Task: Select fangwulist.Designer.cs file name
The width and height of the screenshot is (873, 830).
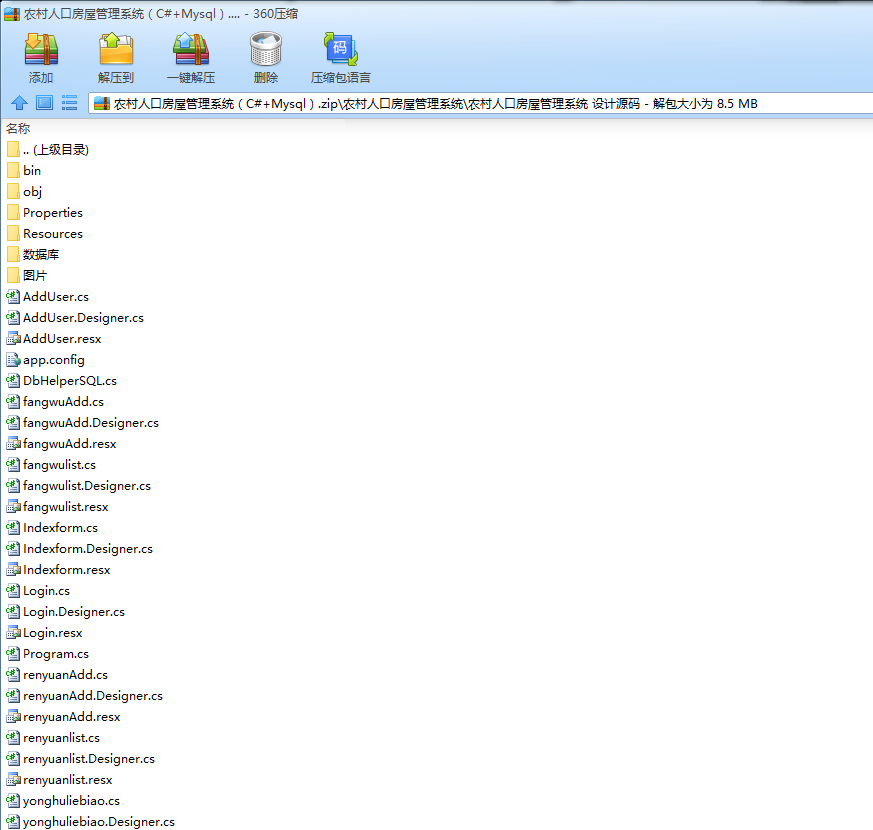Action: (87, 486)
